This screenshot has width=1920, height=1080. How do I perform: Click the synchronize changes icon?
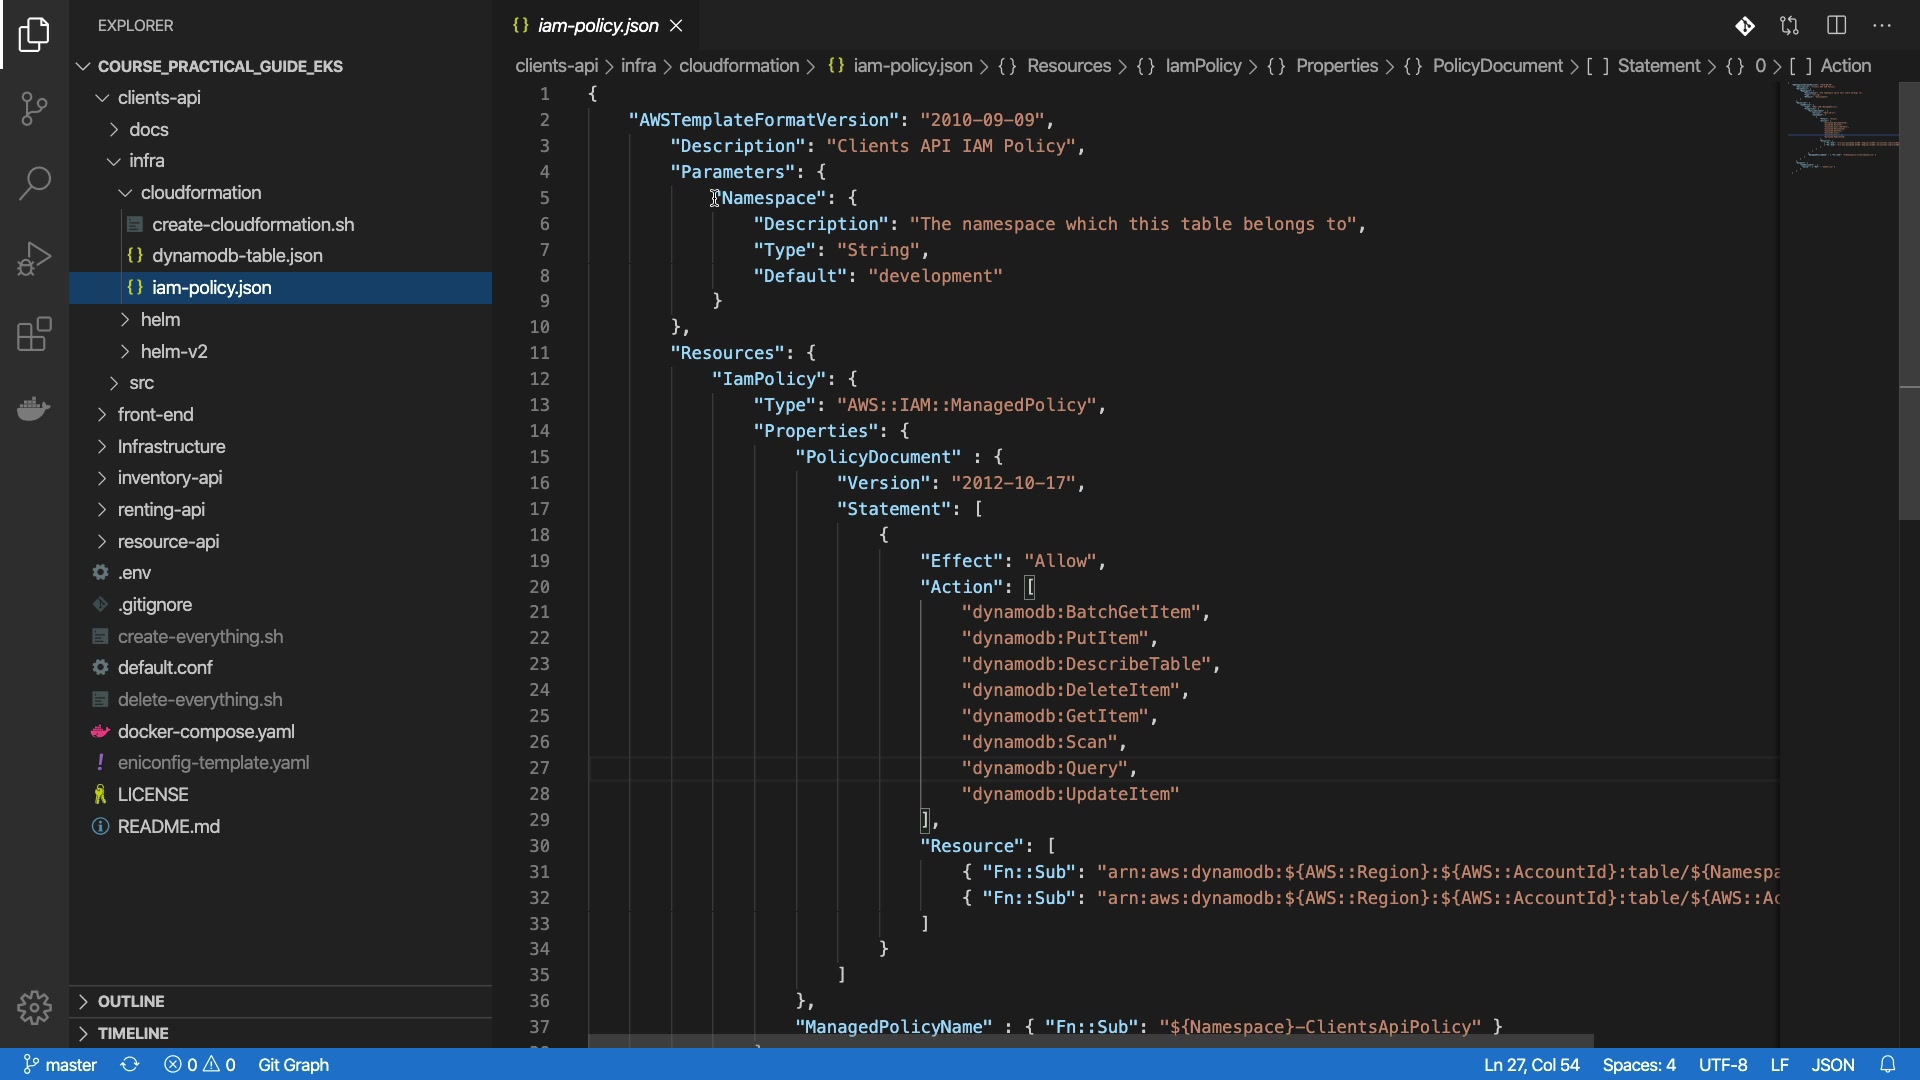click(x=130, y=1065)
